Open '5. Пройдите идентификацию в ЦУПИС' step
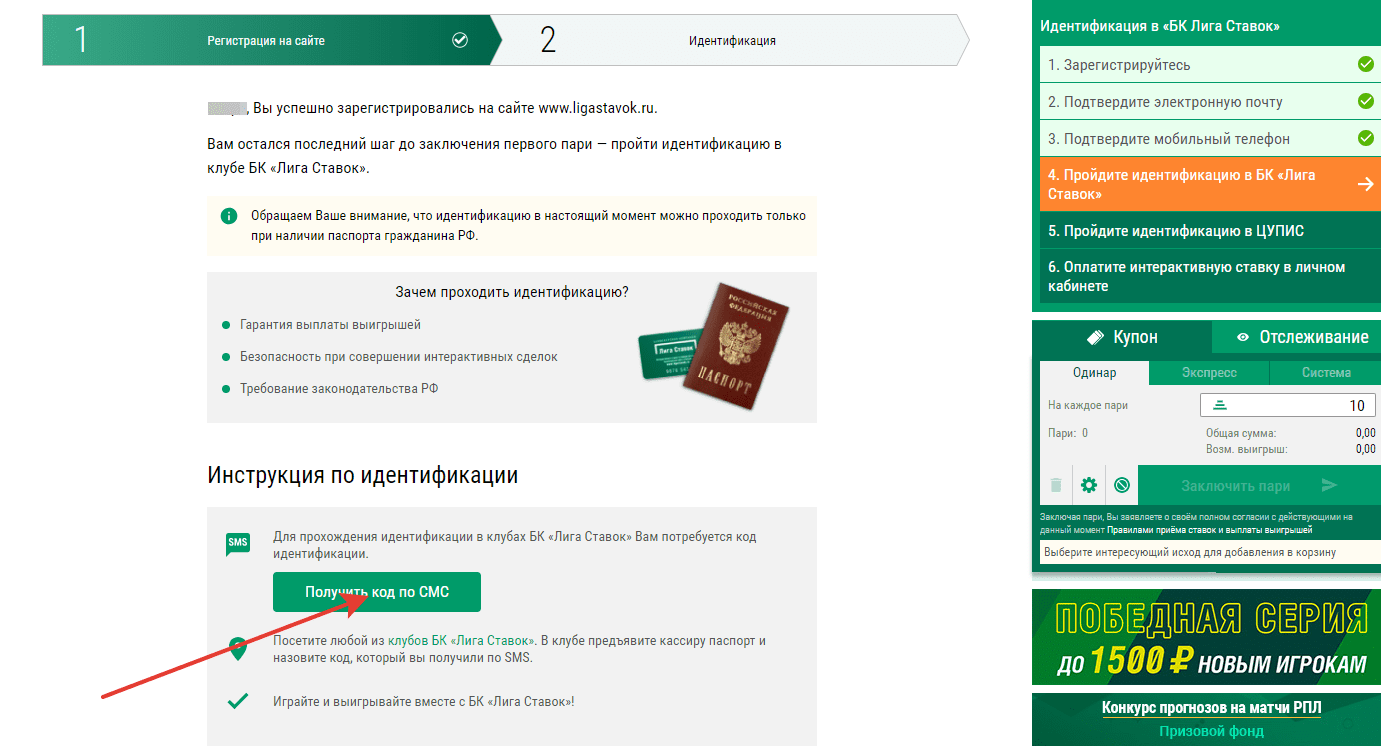 pos(1210,231)
